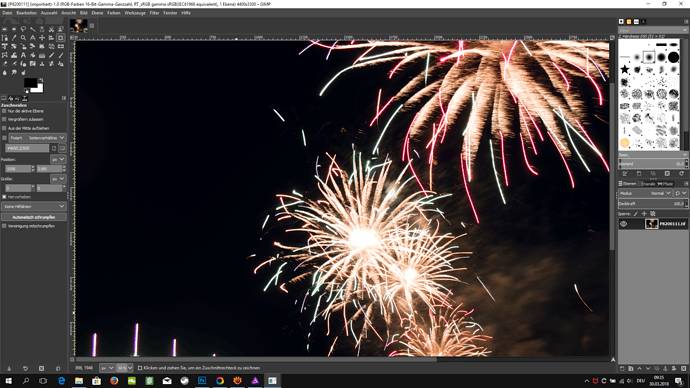Select the Color Picker tool
Image resolution: width=690 pixels, height=388 pixels.
(14, 38)
